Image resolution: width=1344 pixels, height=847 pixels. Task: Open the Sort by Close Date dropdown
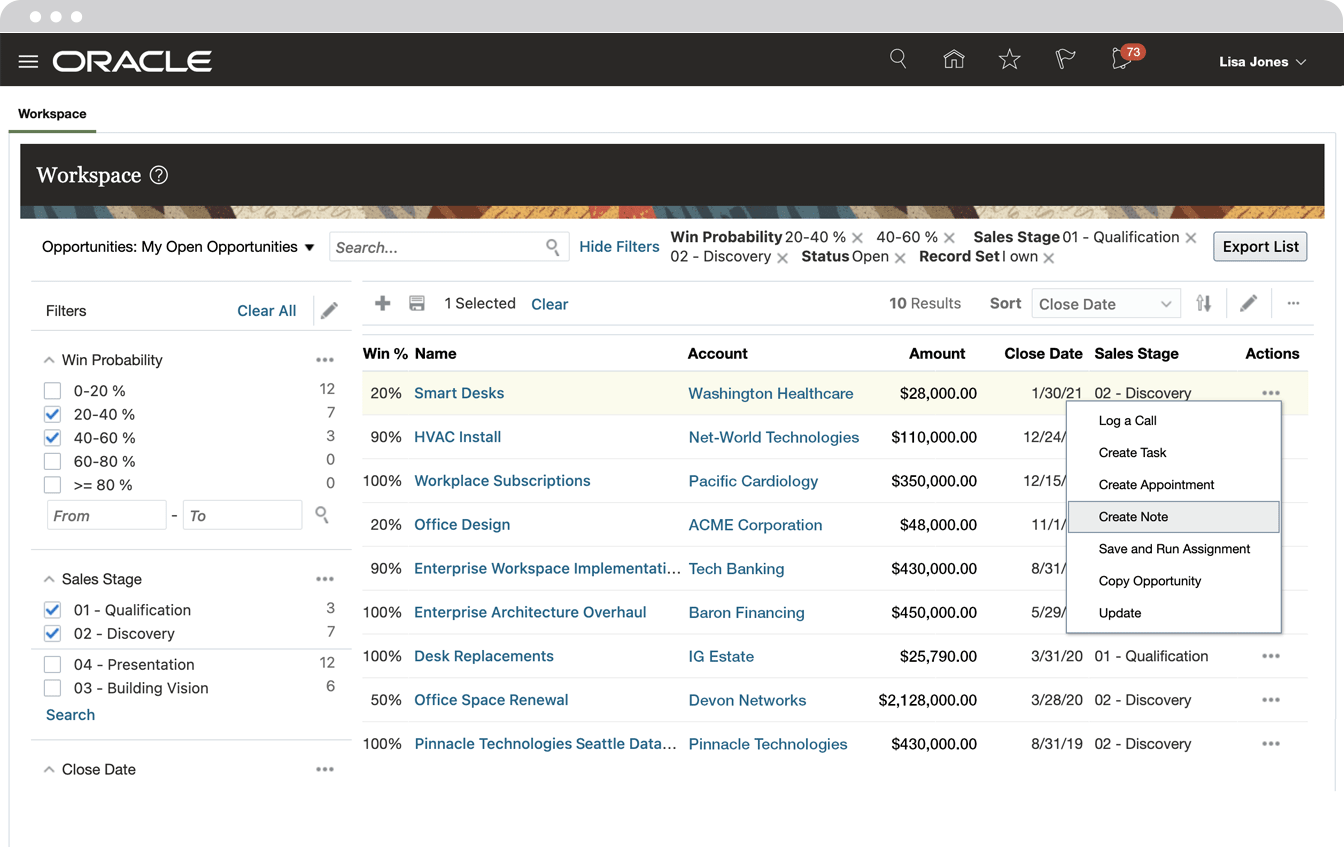pyautogui.click(x=1106, y=304)
